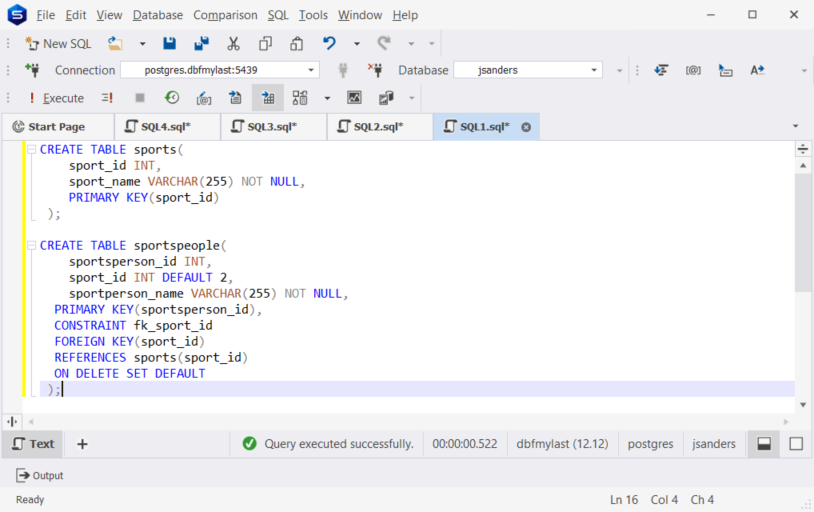This screenshot has width=814, height=512.
Task: Add a new view with plus button
Action: coord(82,444)
